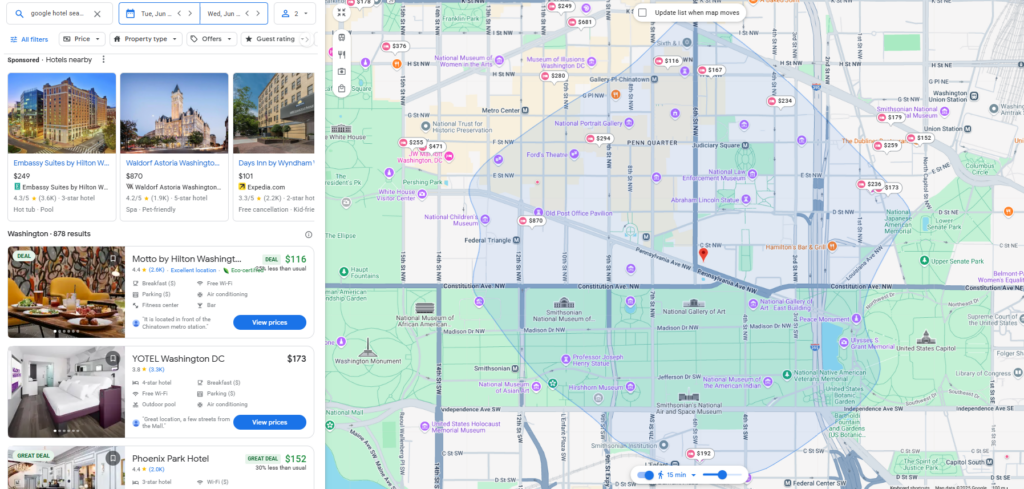This screenshot has width=1024, height=489.
Task: Open the guest count dropdown
Action: click(x=295, y=14)
